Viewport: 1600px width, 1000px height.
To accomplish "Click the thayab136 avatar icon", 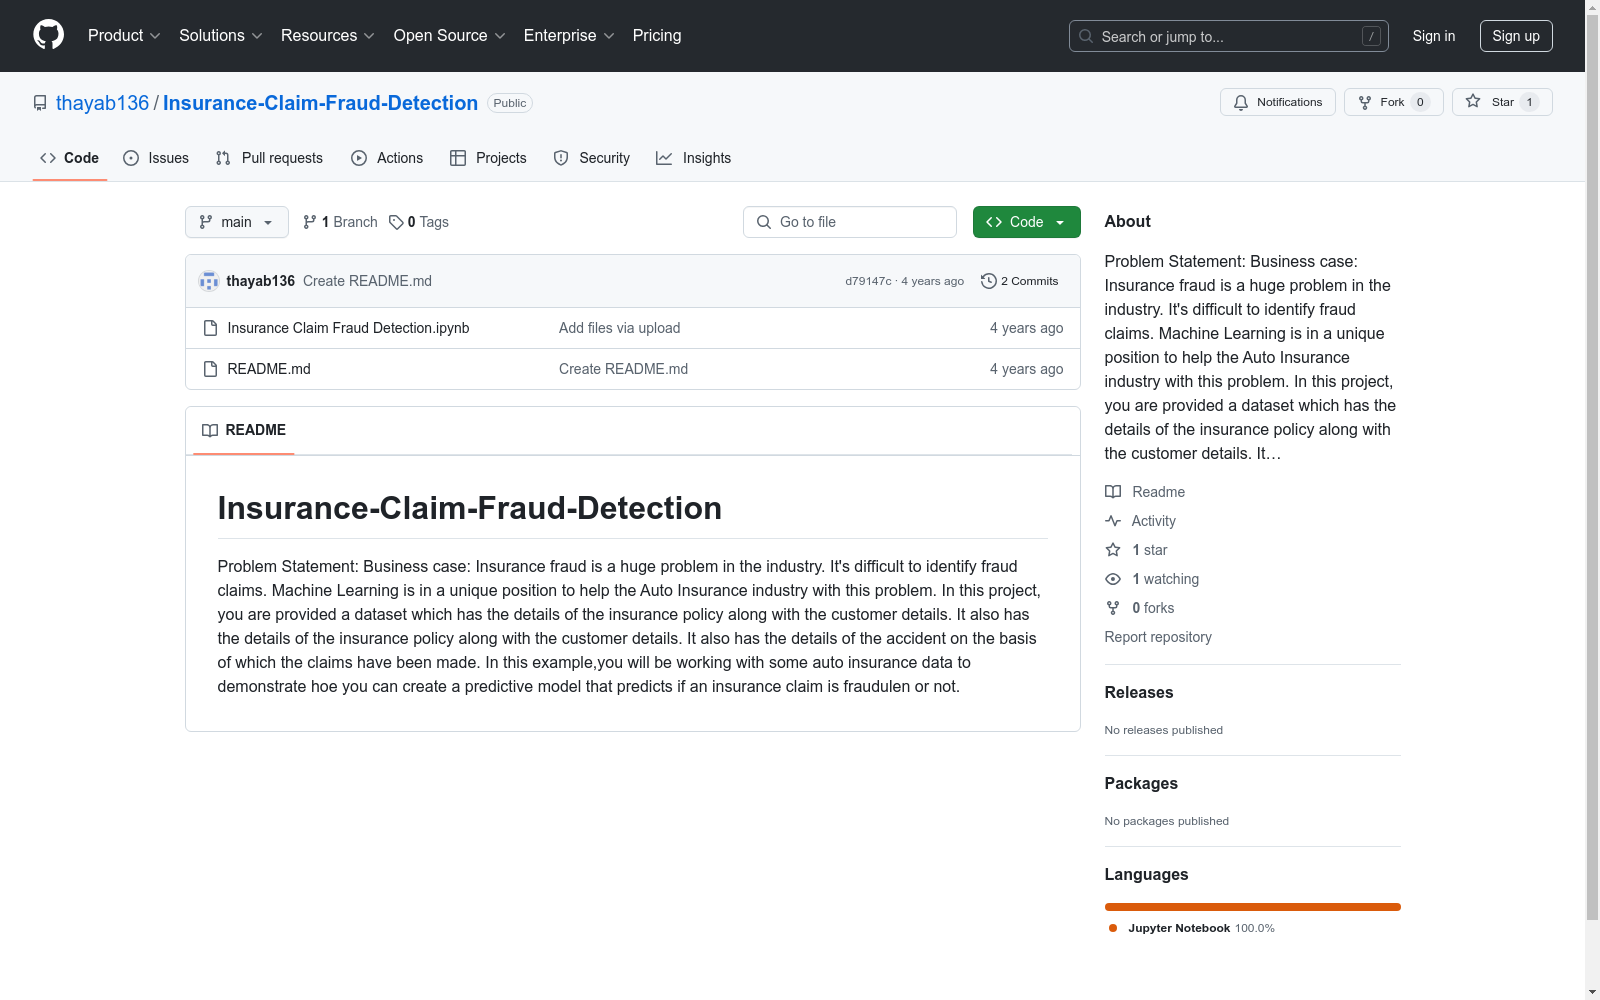I will [209, 281].
